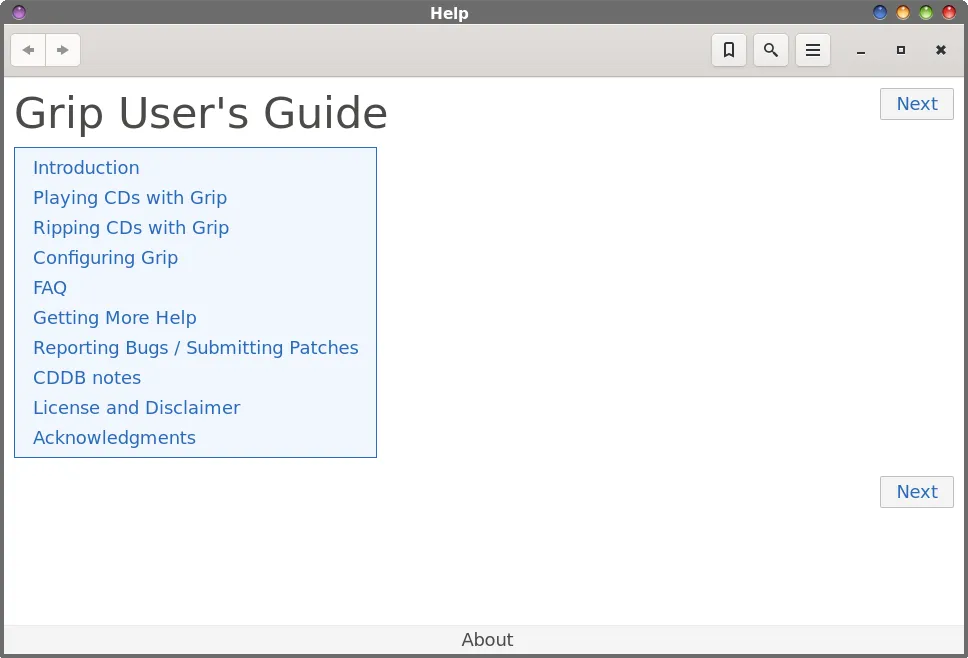Go to Configuring Grip section

pos(106,258)
